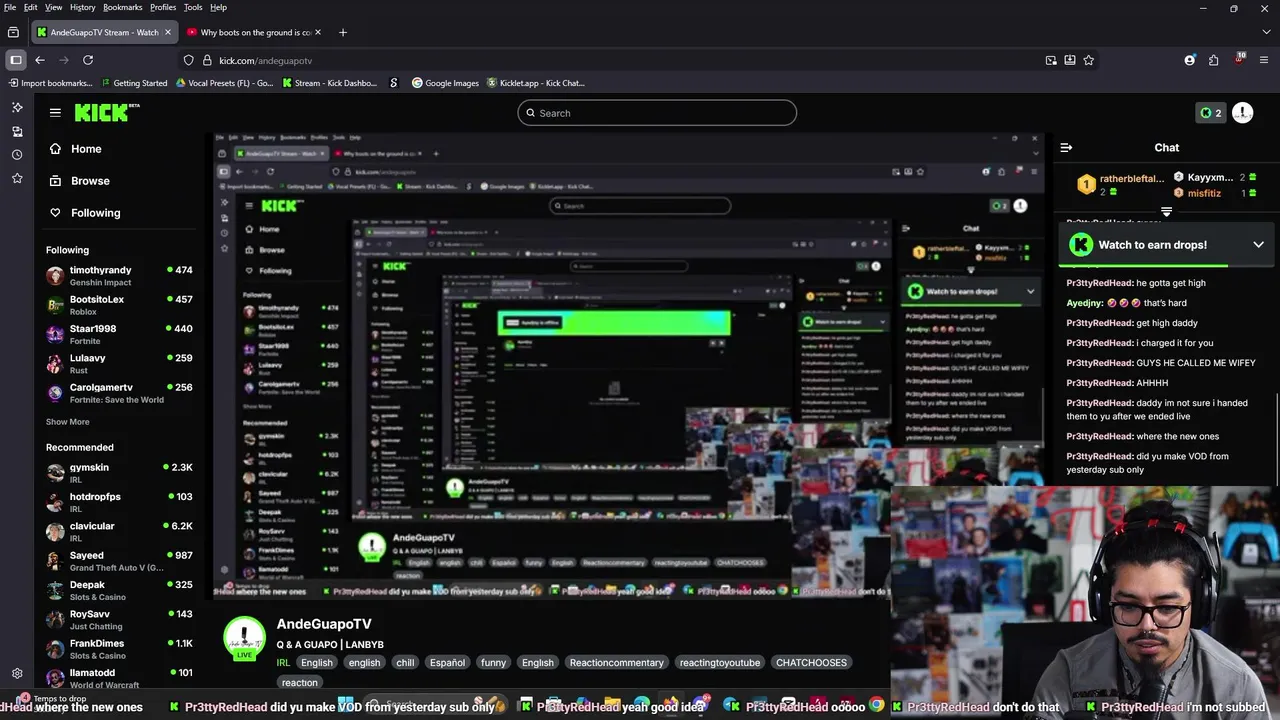1280x720 pixels.
Task: Open gymskin recommended channel
Action: coord(120,473)
